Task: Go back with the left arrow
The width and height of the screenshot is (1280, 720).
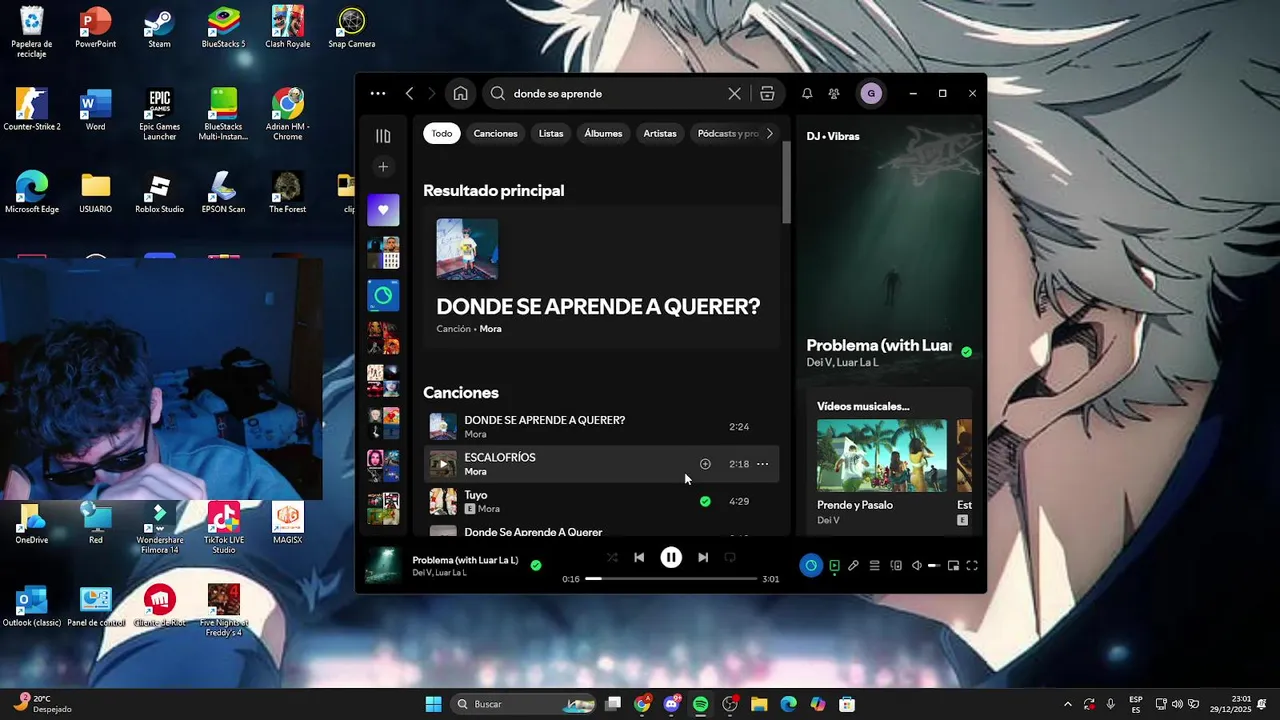Action: [x=410, y=93]
